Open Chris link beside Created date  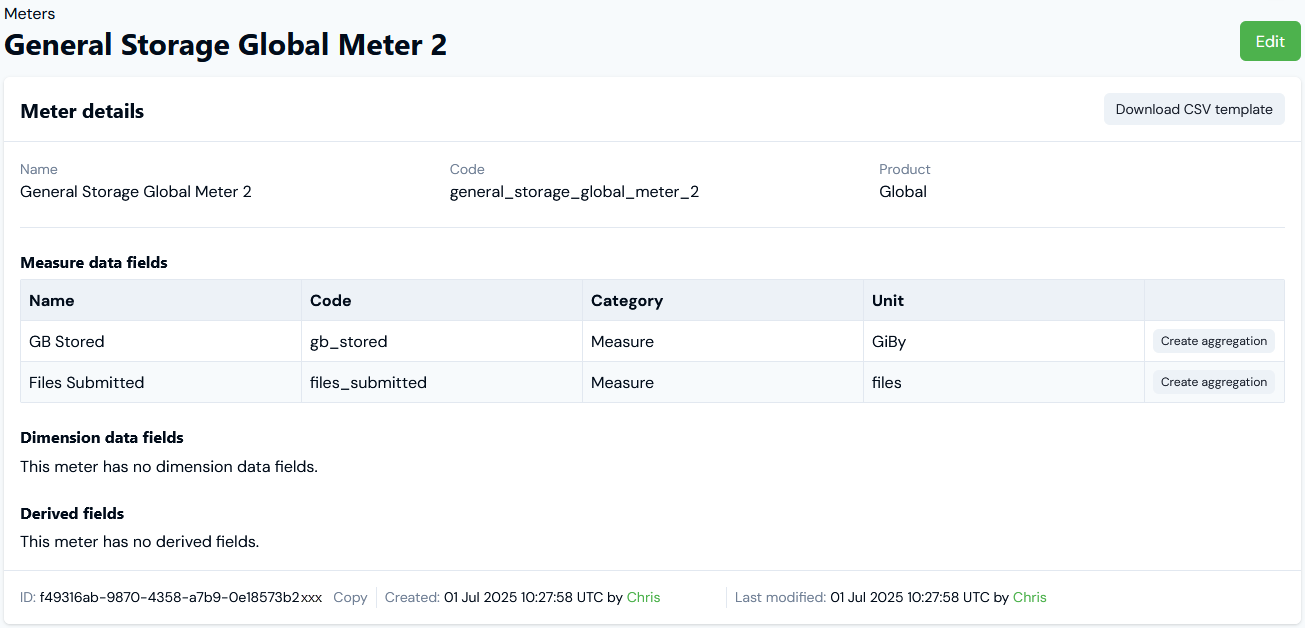[x=643, y=597]
